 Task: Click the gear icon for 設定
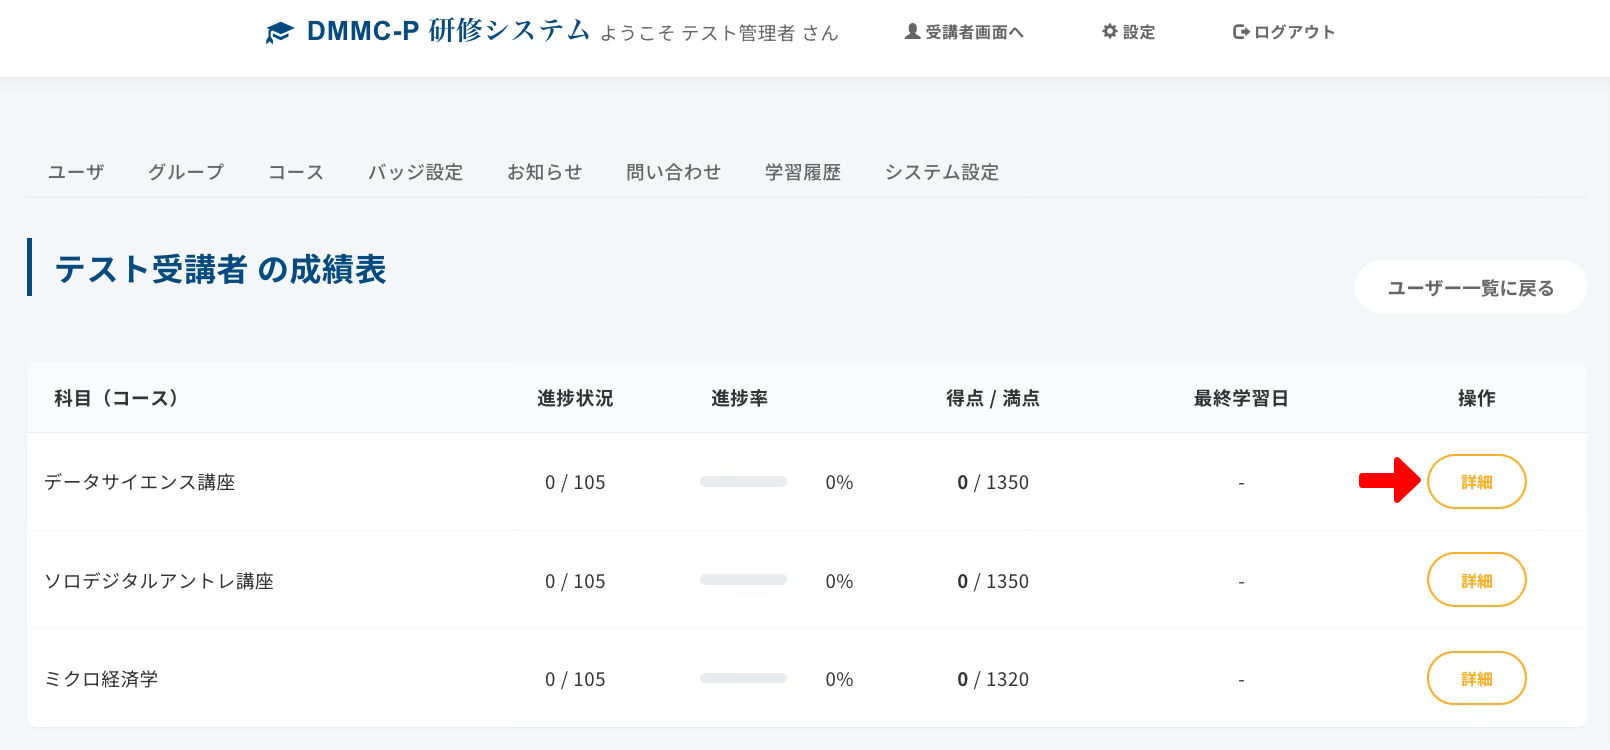pyautogui.click(x=1109, y=32)
